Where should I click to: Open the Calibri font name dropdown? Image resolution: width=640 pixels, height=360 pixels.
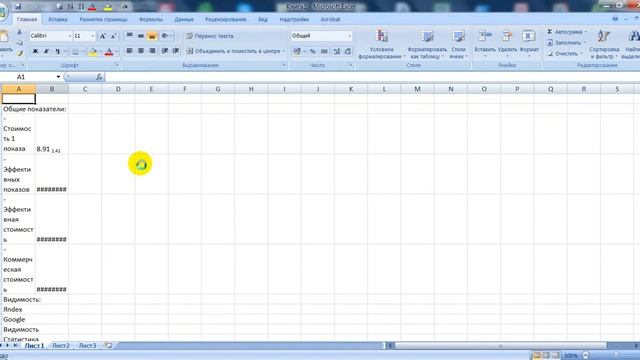pyautogui.click(x=69, y=36)
